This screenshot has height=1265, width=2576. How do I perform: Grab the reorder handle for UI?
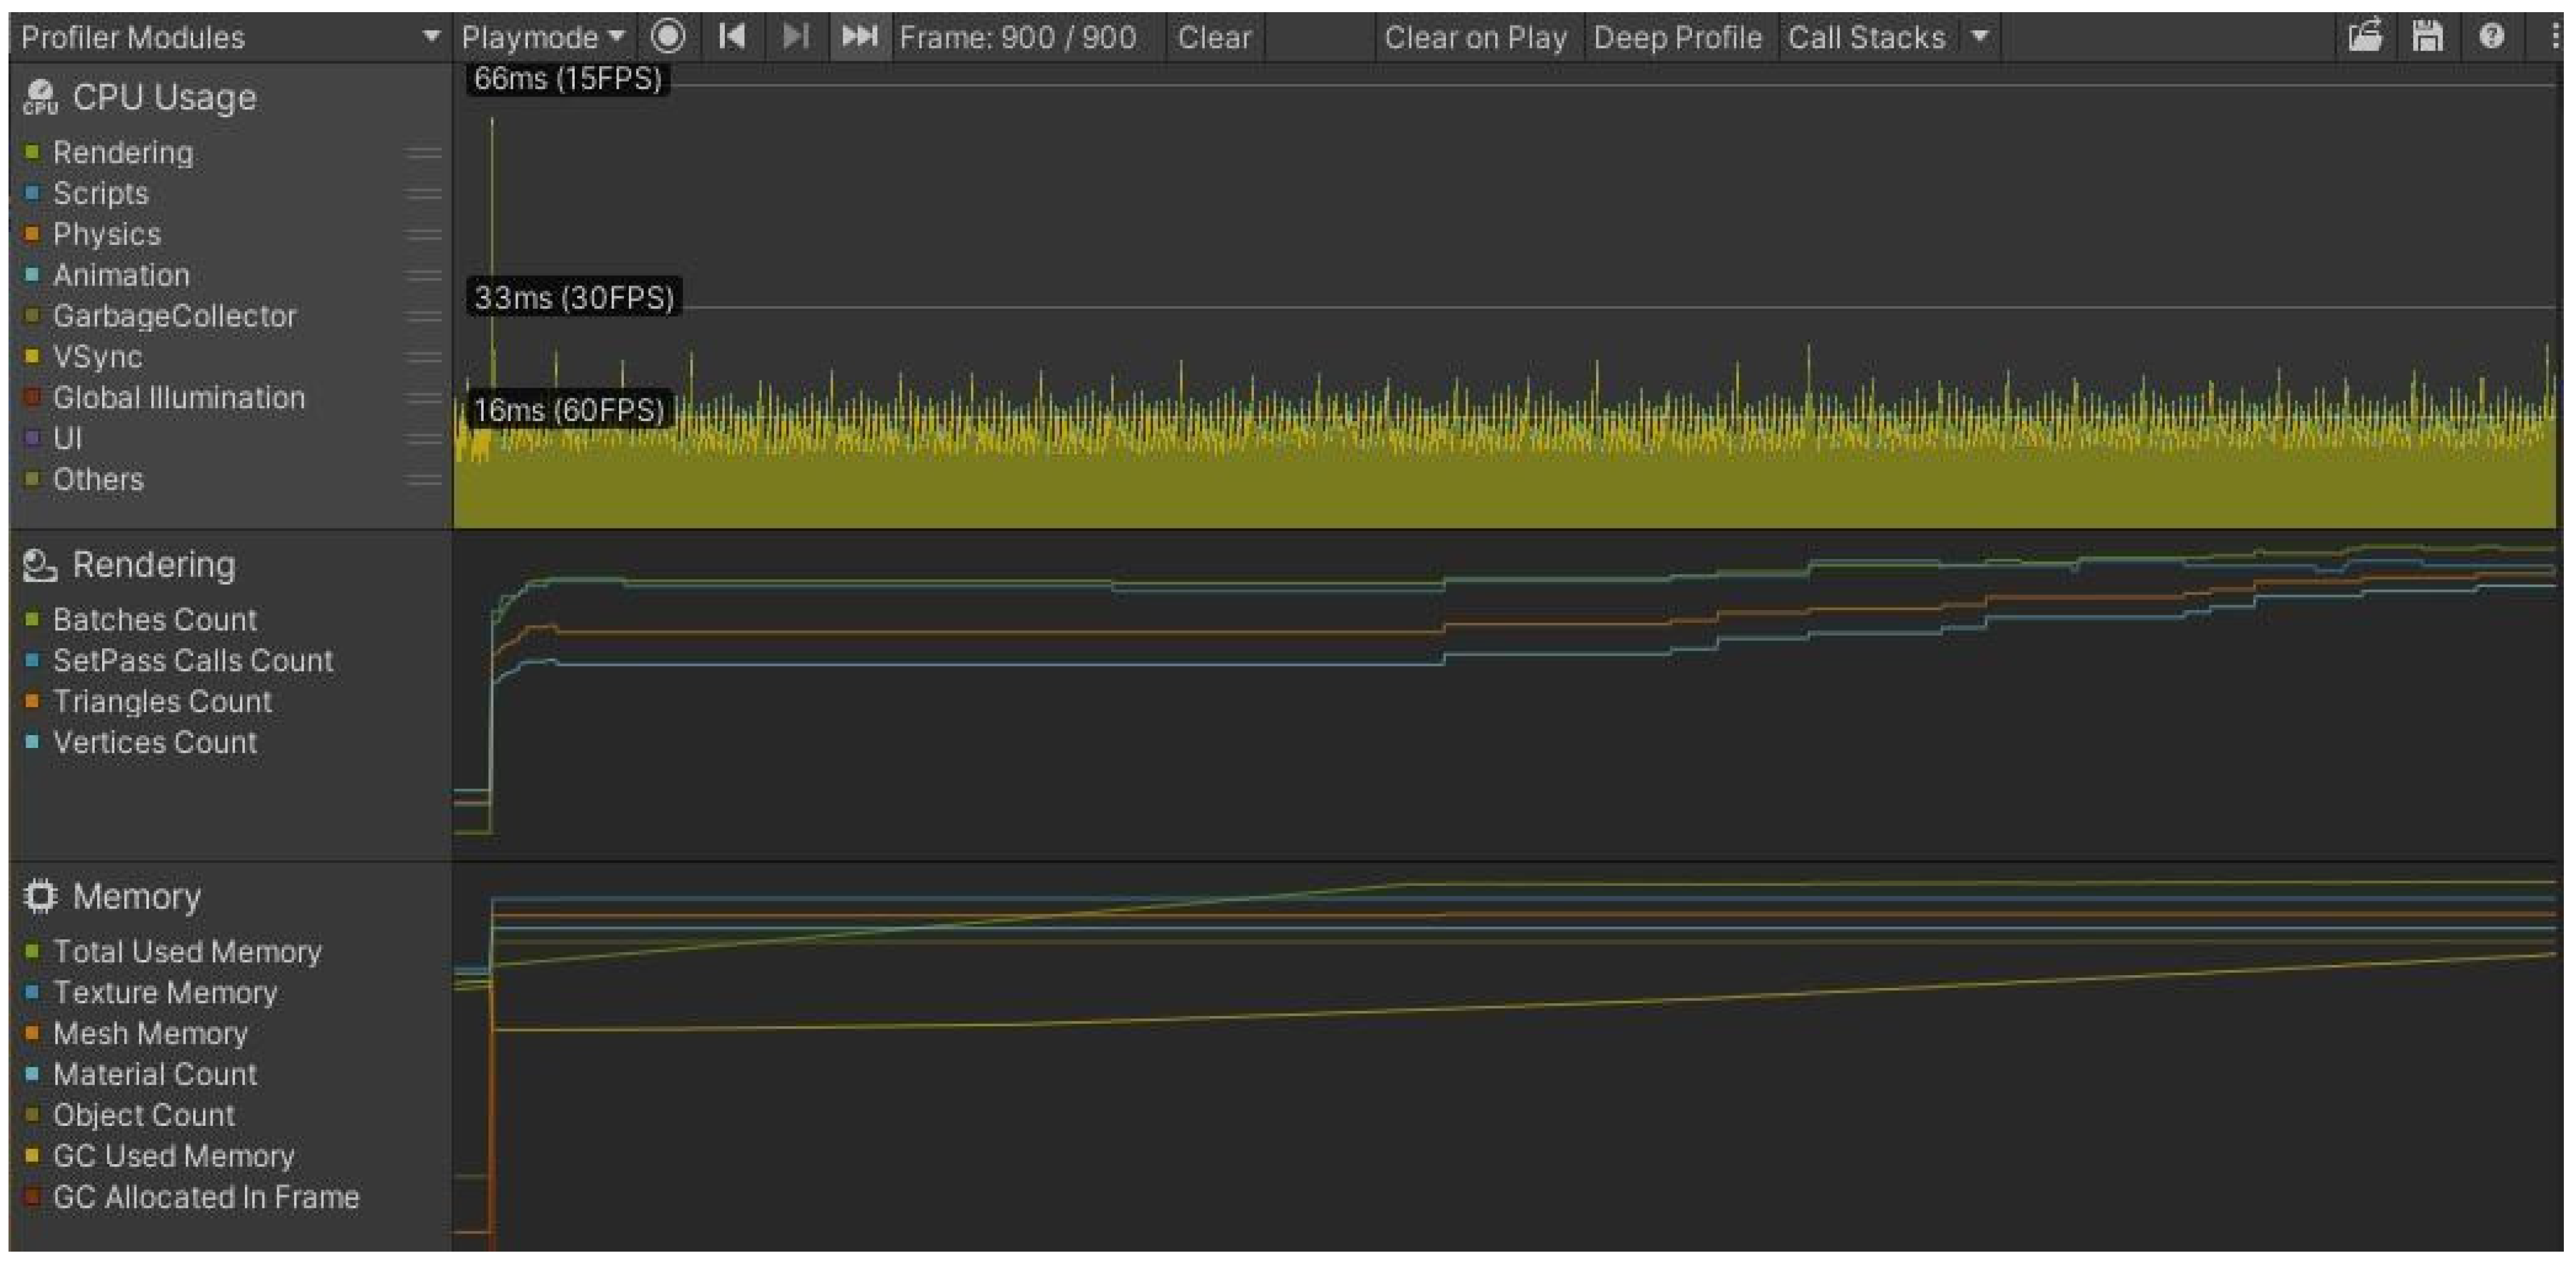point(424,439)
